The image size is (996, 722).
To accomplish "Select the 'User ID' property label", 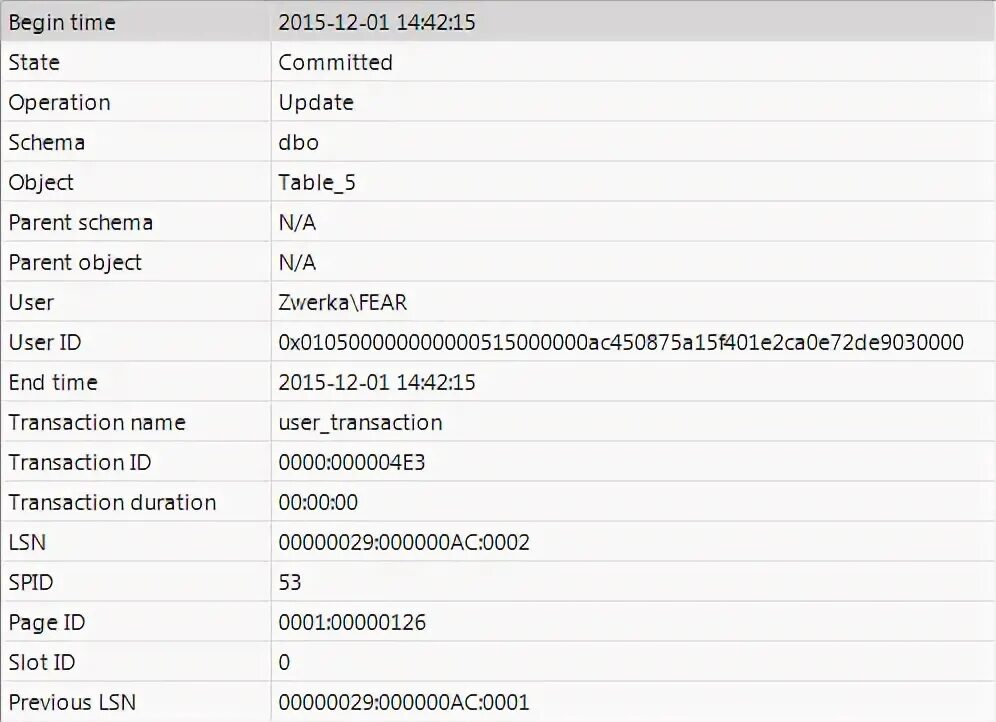I will click(x=44, y=342).
